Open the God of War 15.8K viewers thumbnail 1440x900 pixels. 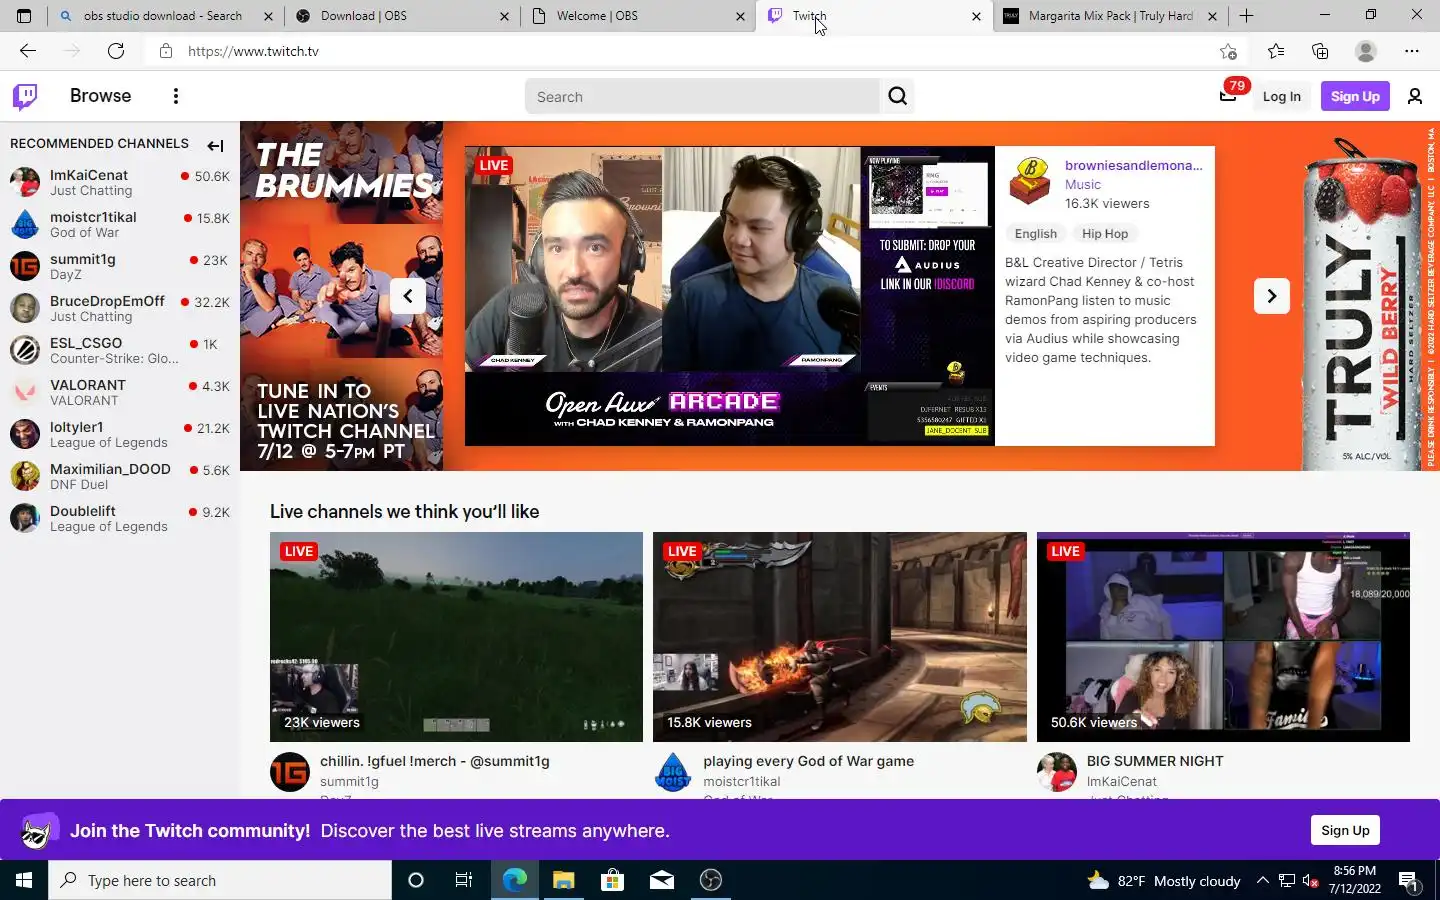840,637
